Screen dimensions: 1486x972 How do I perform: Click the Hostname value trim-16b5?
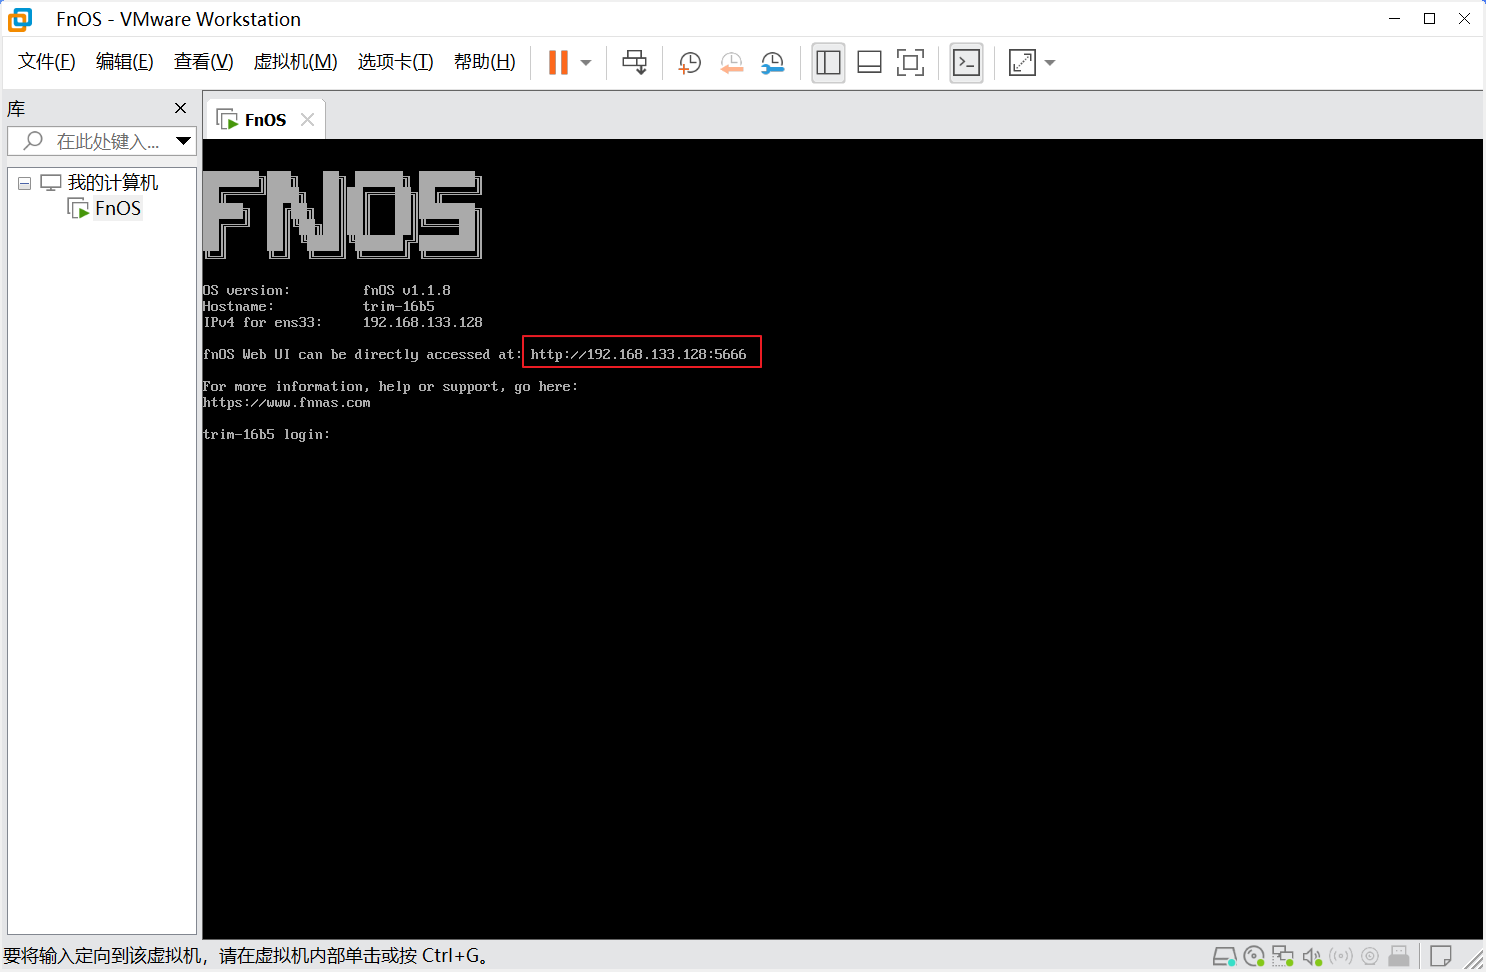[398, 306]
